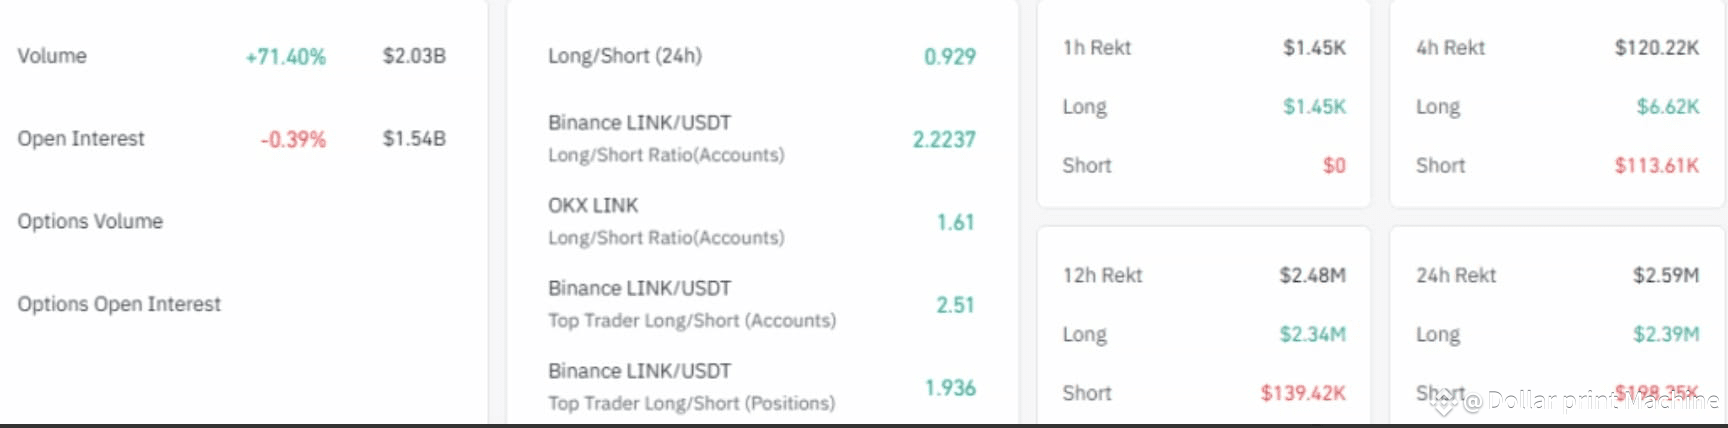Screen dimensions: 1728x428
Task: Click the 4h Short $113.61K value
Action: click(x=1657, y=166)
